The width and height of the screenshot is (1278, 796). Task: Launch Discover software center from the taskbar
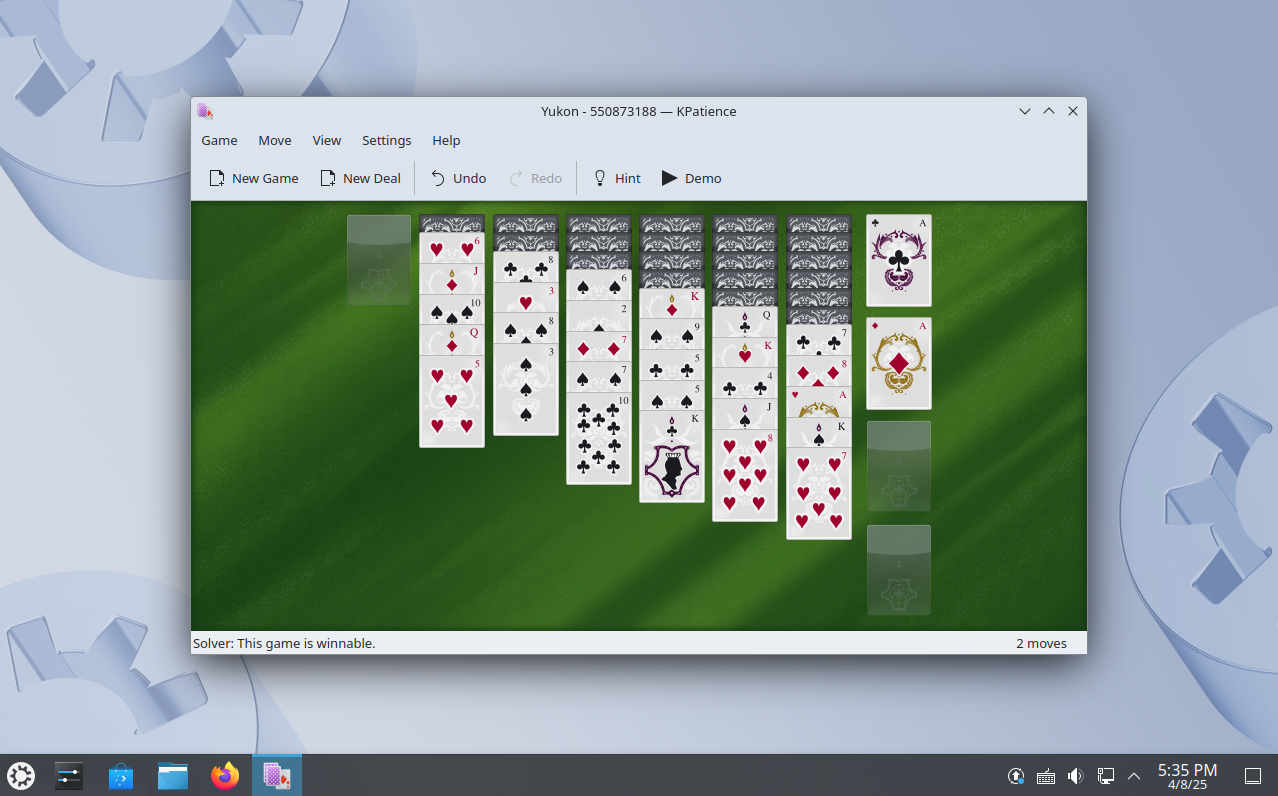pyautogui.click(x=121, y=775)
